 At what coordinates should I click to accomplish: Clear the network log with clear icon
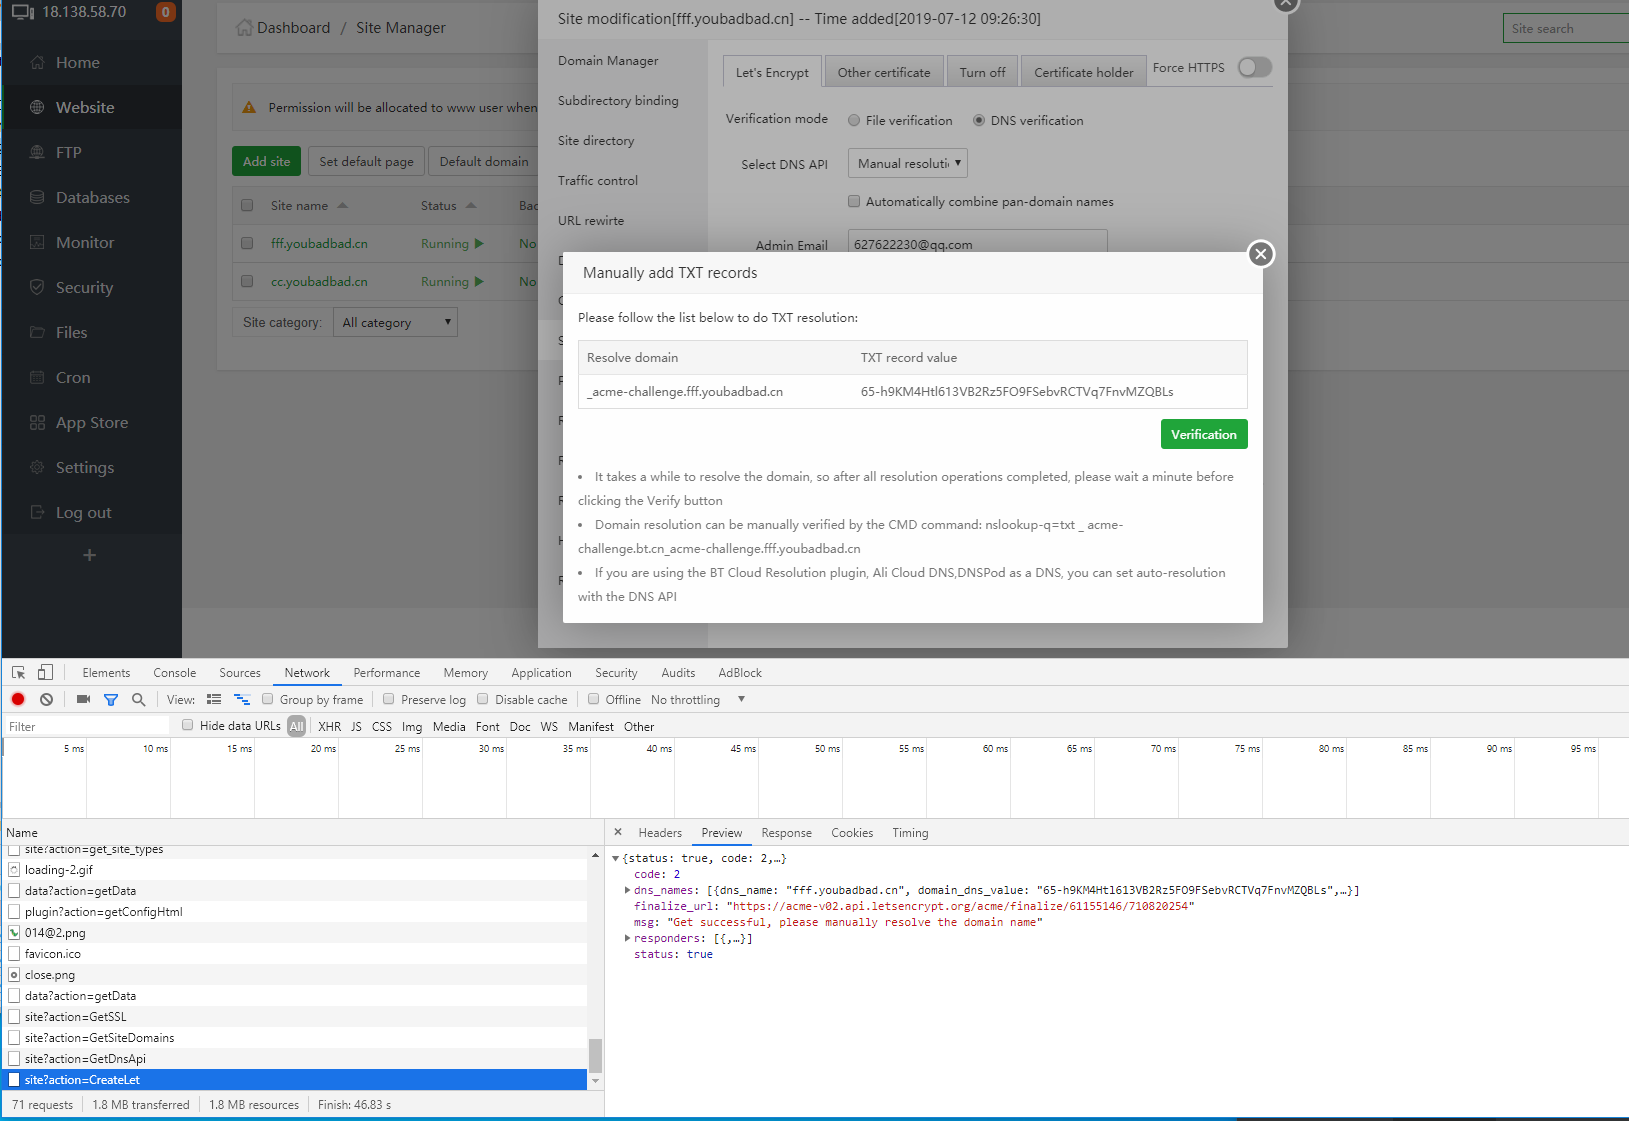[46, 699]
